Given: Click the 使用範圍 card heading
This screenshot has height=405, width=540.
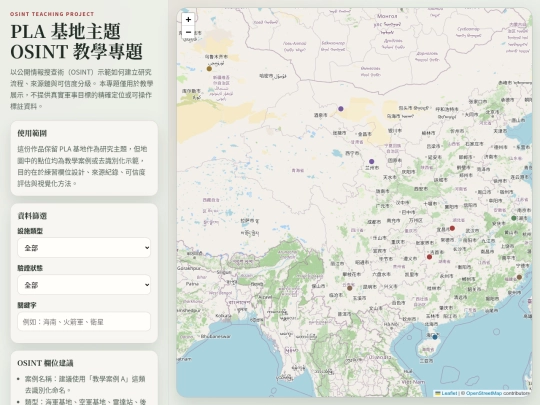Looking at the screenshot, I should coord(32,133).
